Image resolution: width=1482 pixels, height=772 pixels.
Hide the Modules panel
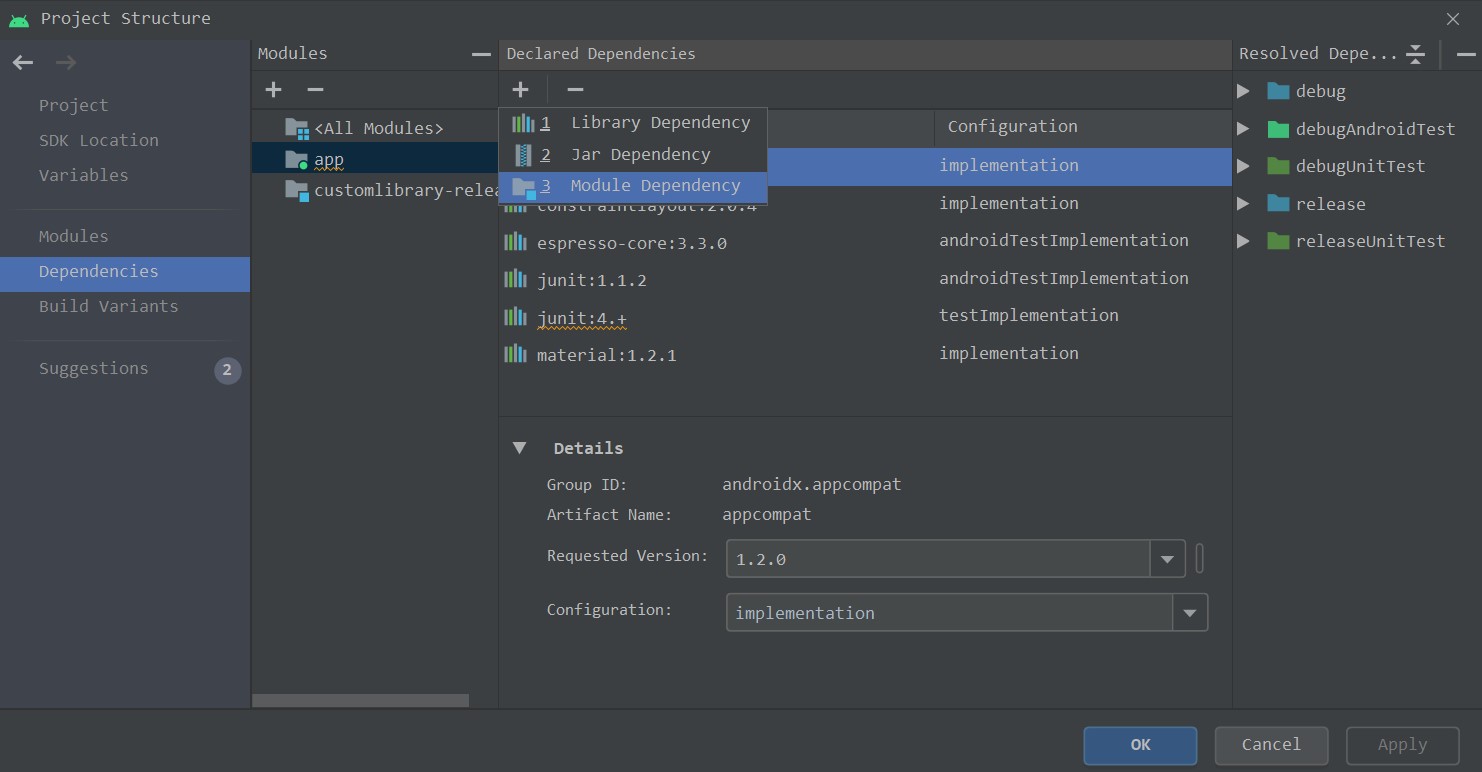coord(481,54)
